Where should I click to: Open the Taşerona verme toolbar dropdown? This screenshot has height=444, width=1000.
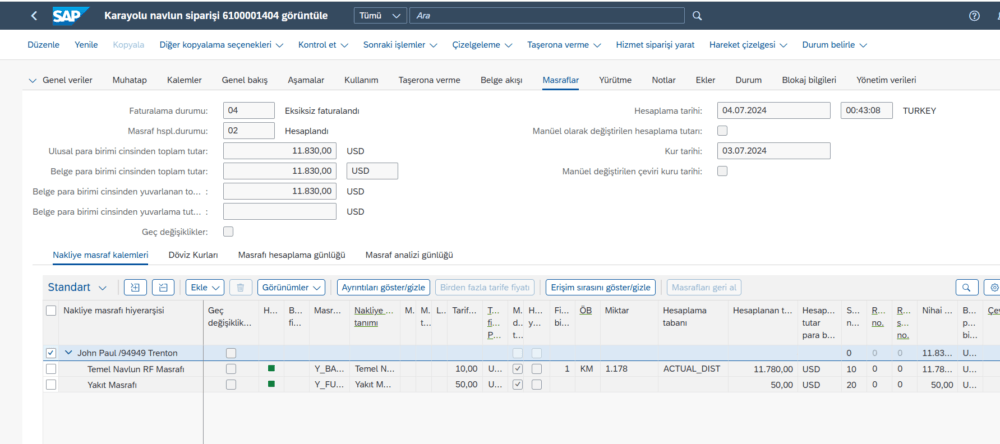pos(563,45)
